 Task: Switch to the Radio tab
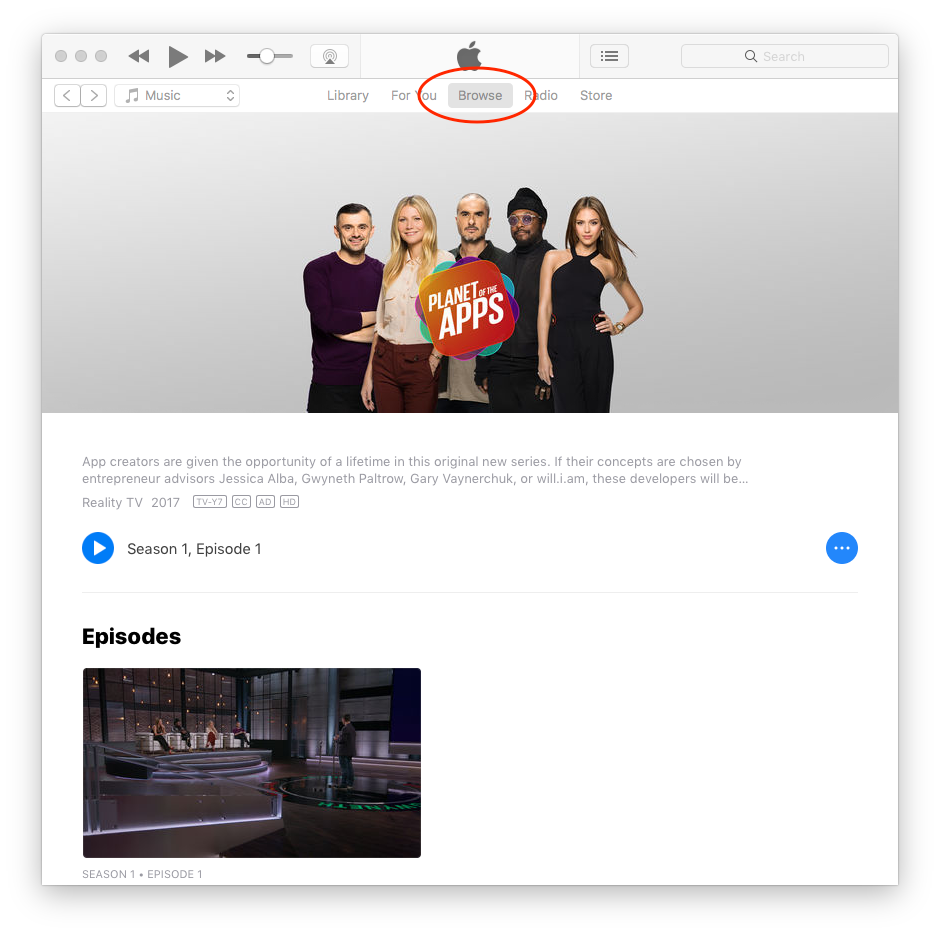click(541, 95)
